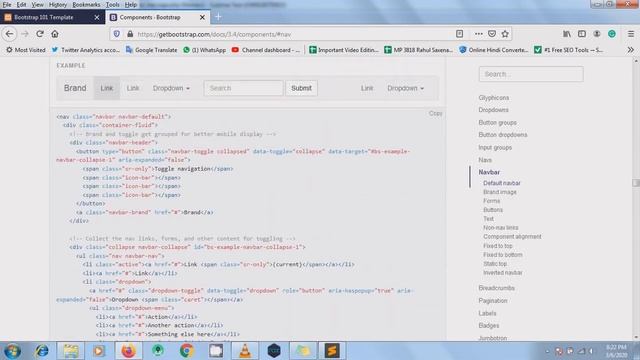The image size is (640, 360).
Task: Close the Bootstrap 101 Template tab
Action: point(97,17)
